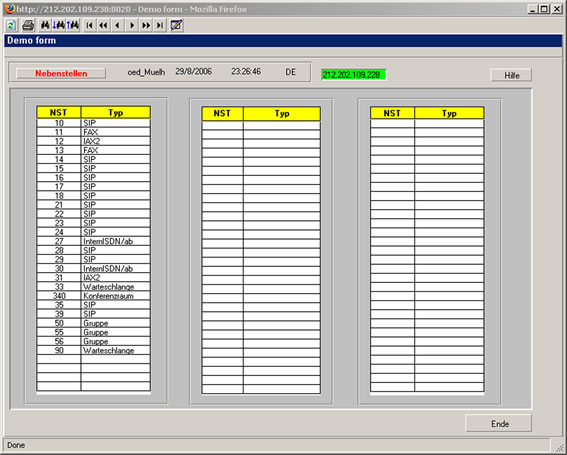Select row 27 InternISDN/ab entry
This screenshot has height=455, width=567.
point(93,241)
